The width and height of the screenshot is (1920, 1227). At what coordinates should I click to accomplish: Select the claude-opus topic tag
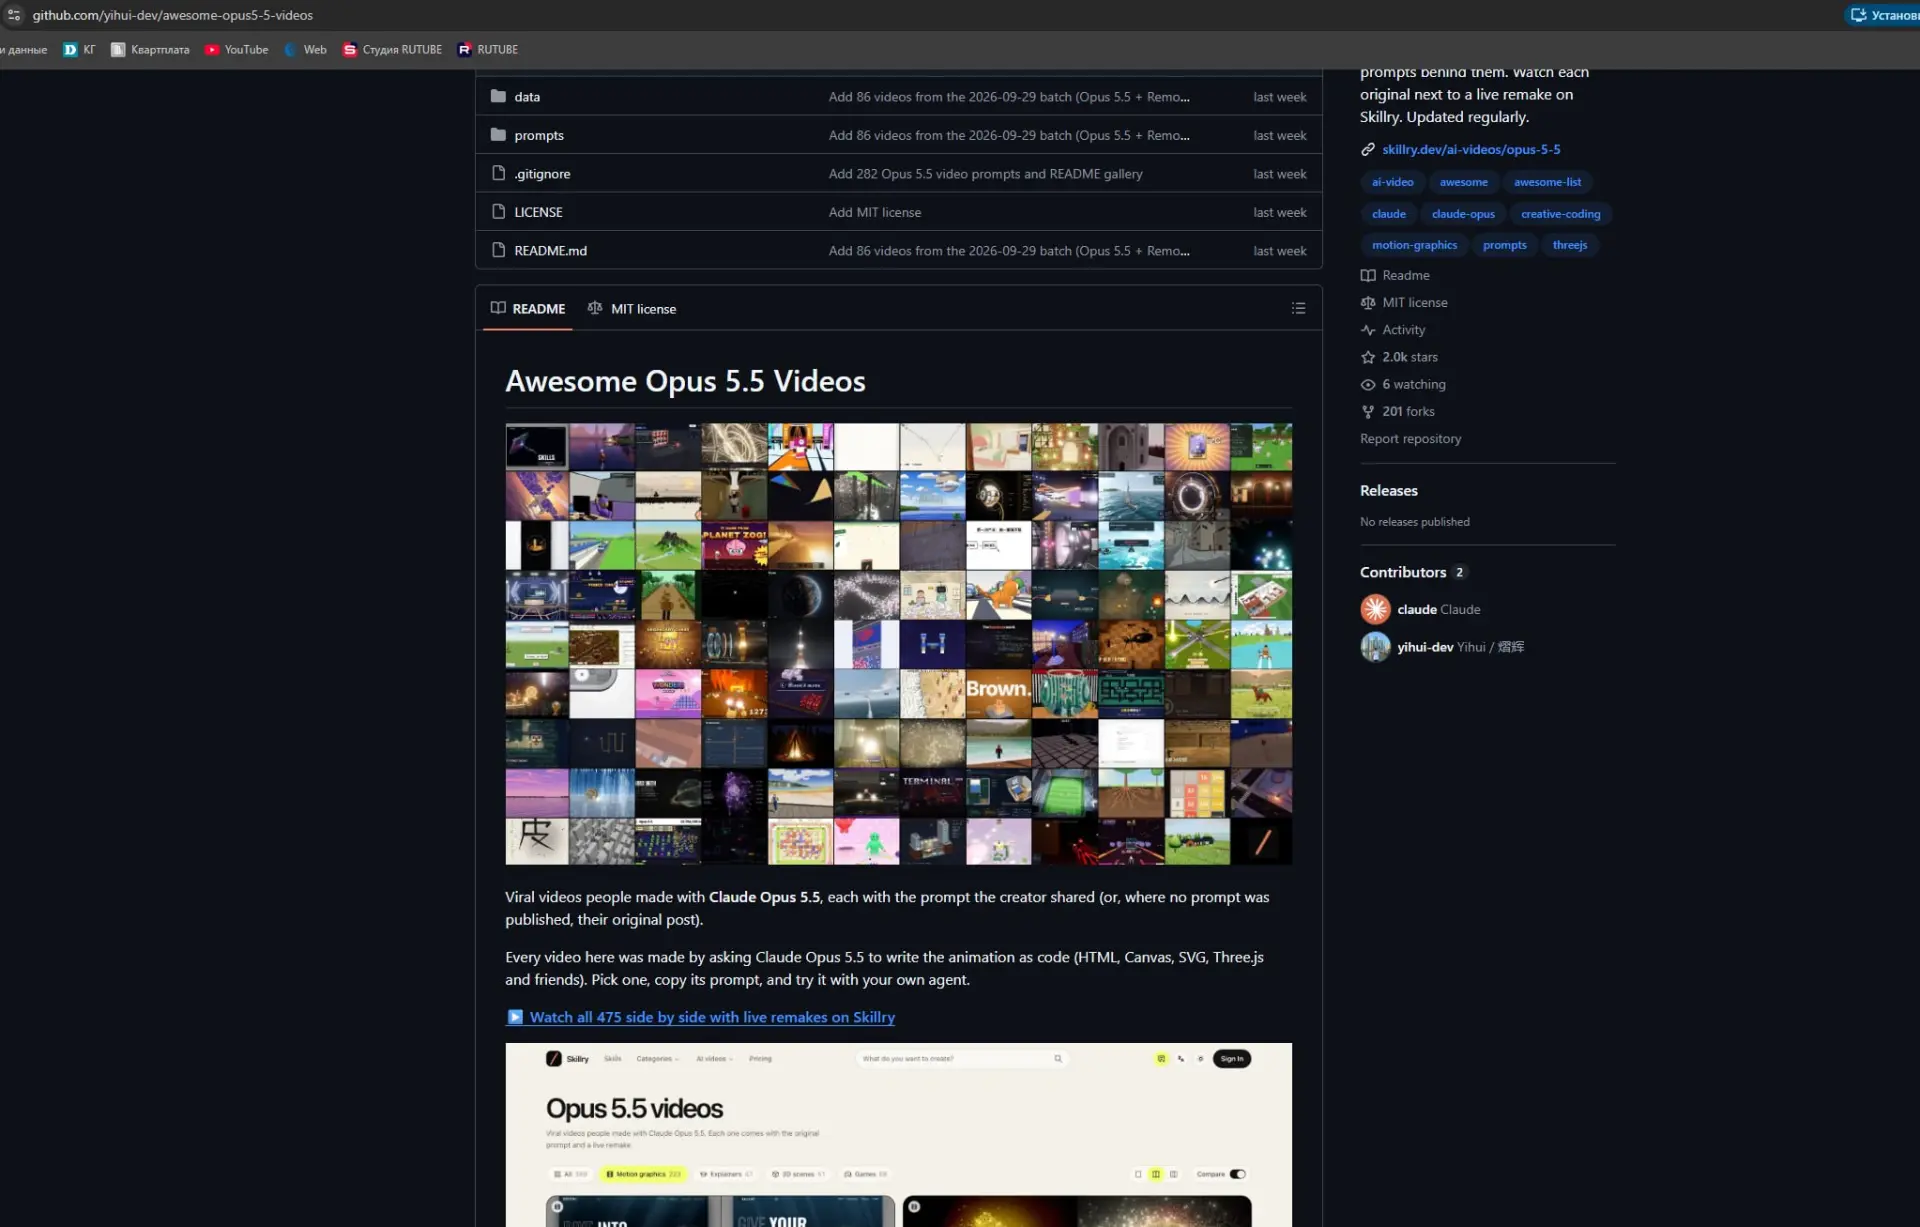click(x=1463, y=214)
